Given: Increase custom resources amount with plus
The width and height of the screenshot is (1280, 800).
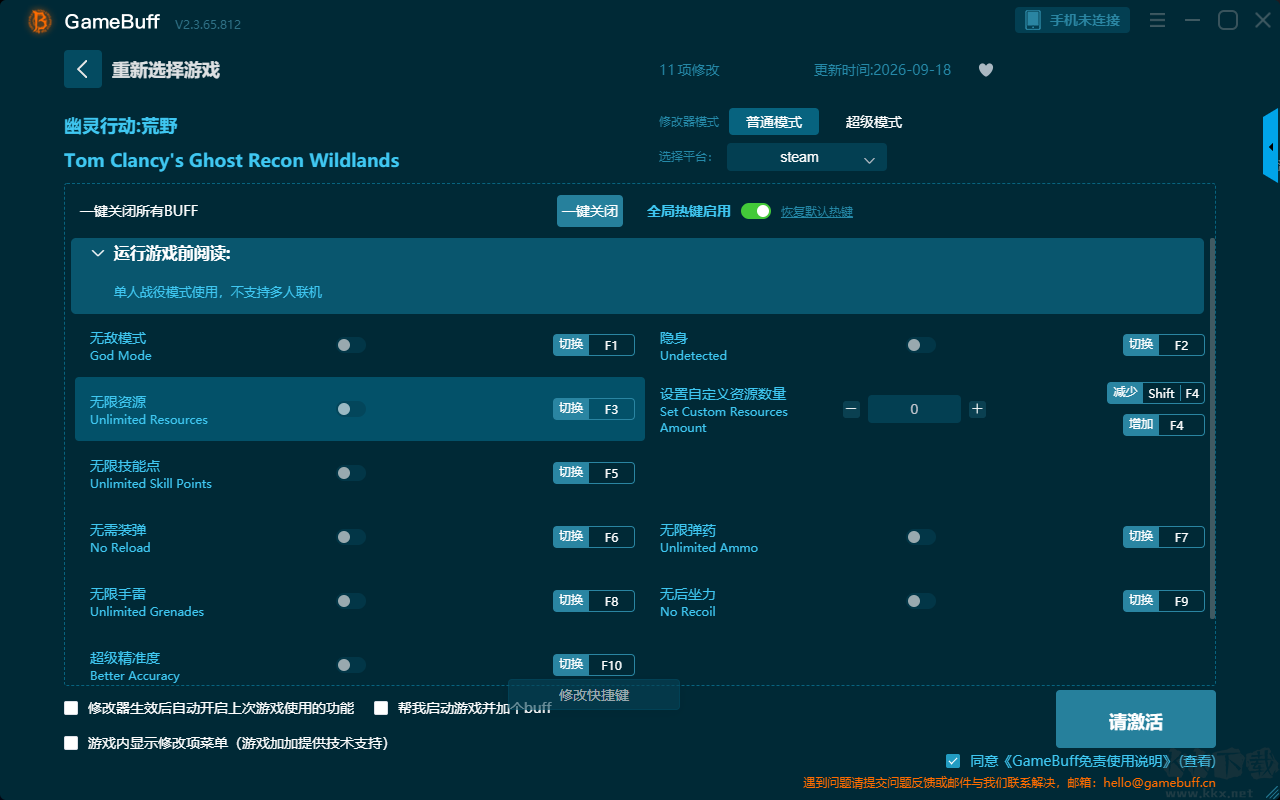Looking at the screenshot, I should [x=977, y=409].
